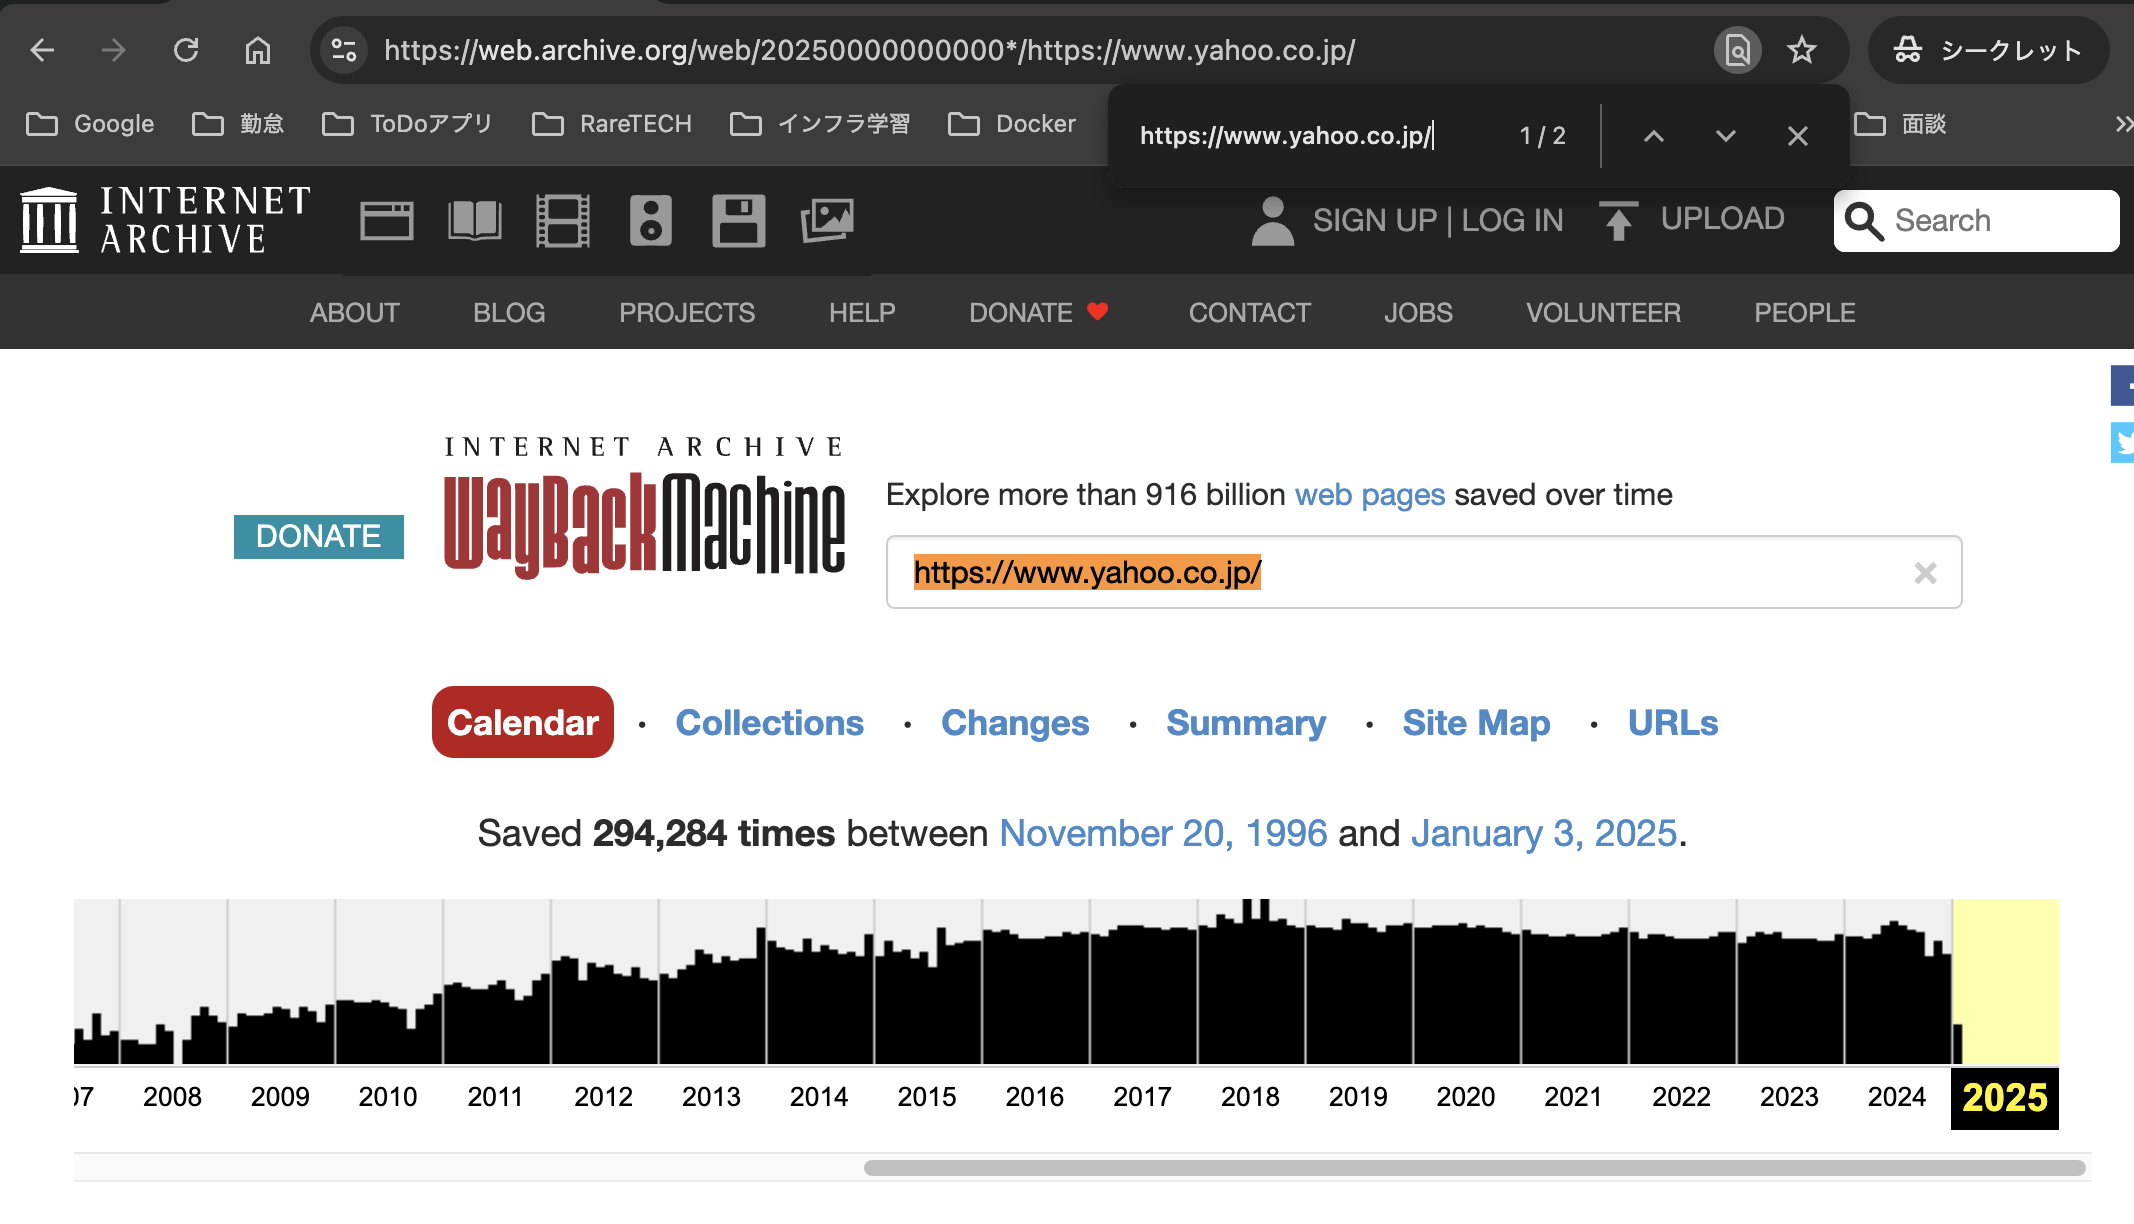Open the Video collection icon
Screen dimensions: 2134x1224
point(562,220)
